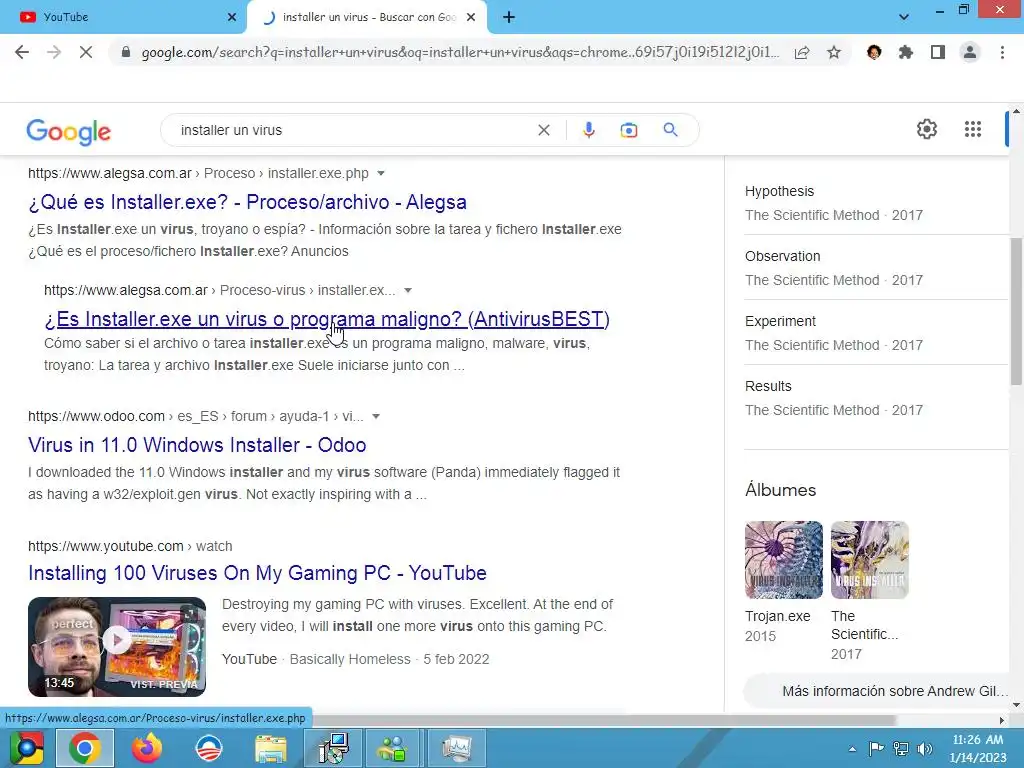Toggle the browser side panel icon

point(938,52)
